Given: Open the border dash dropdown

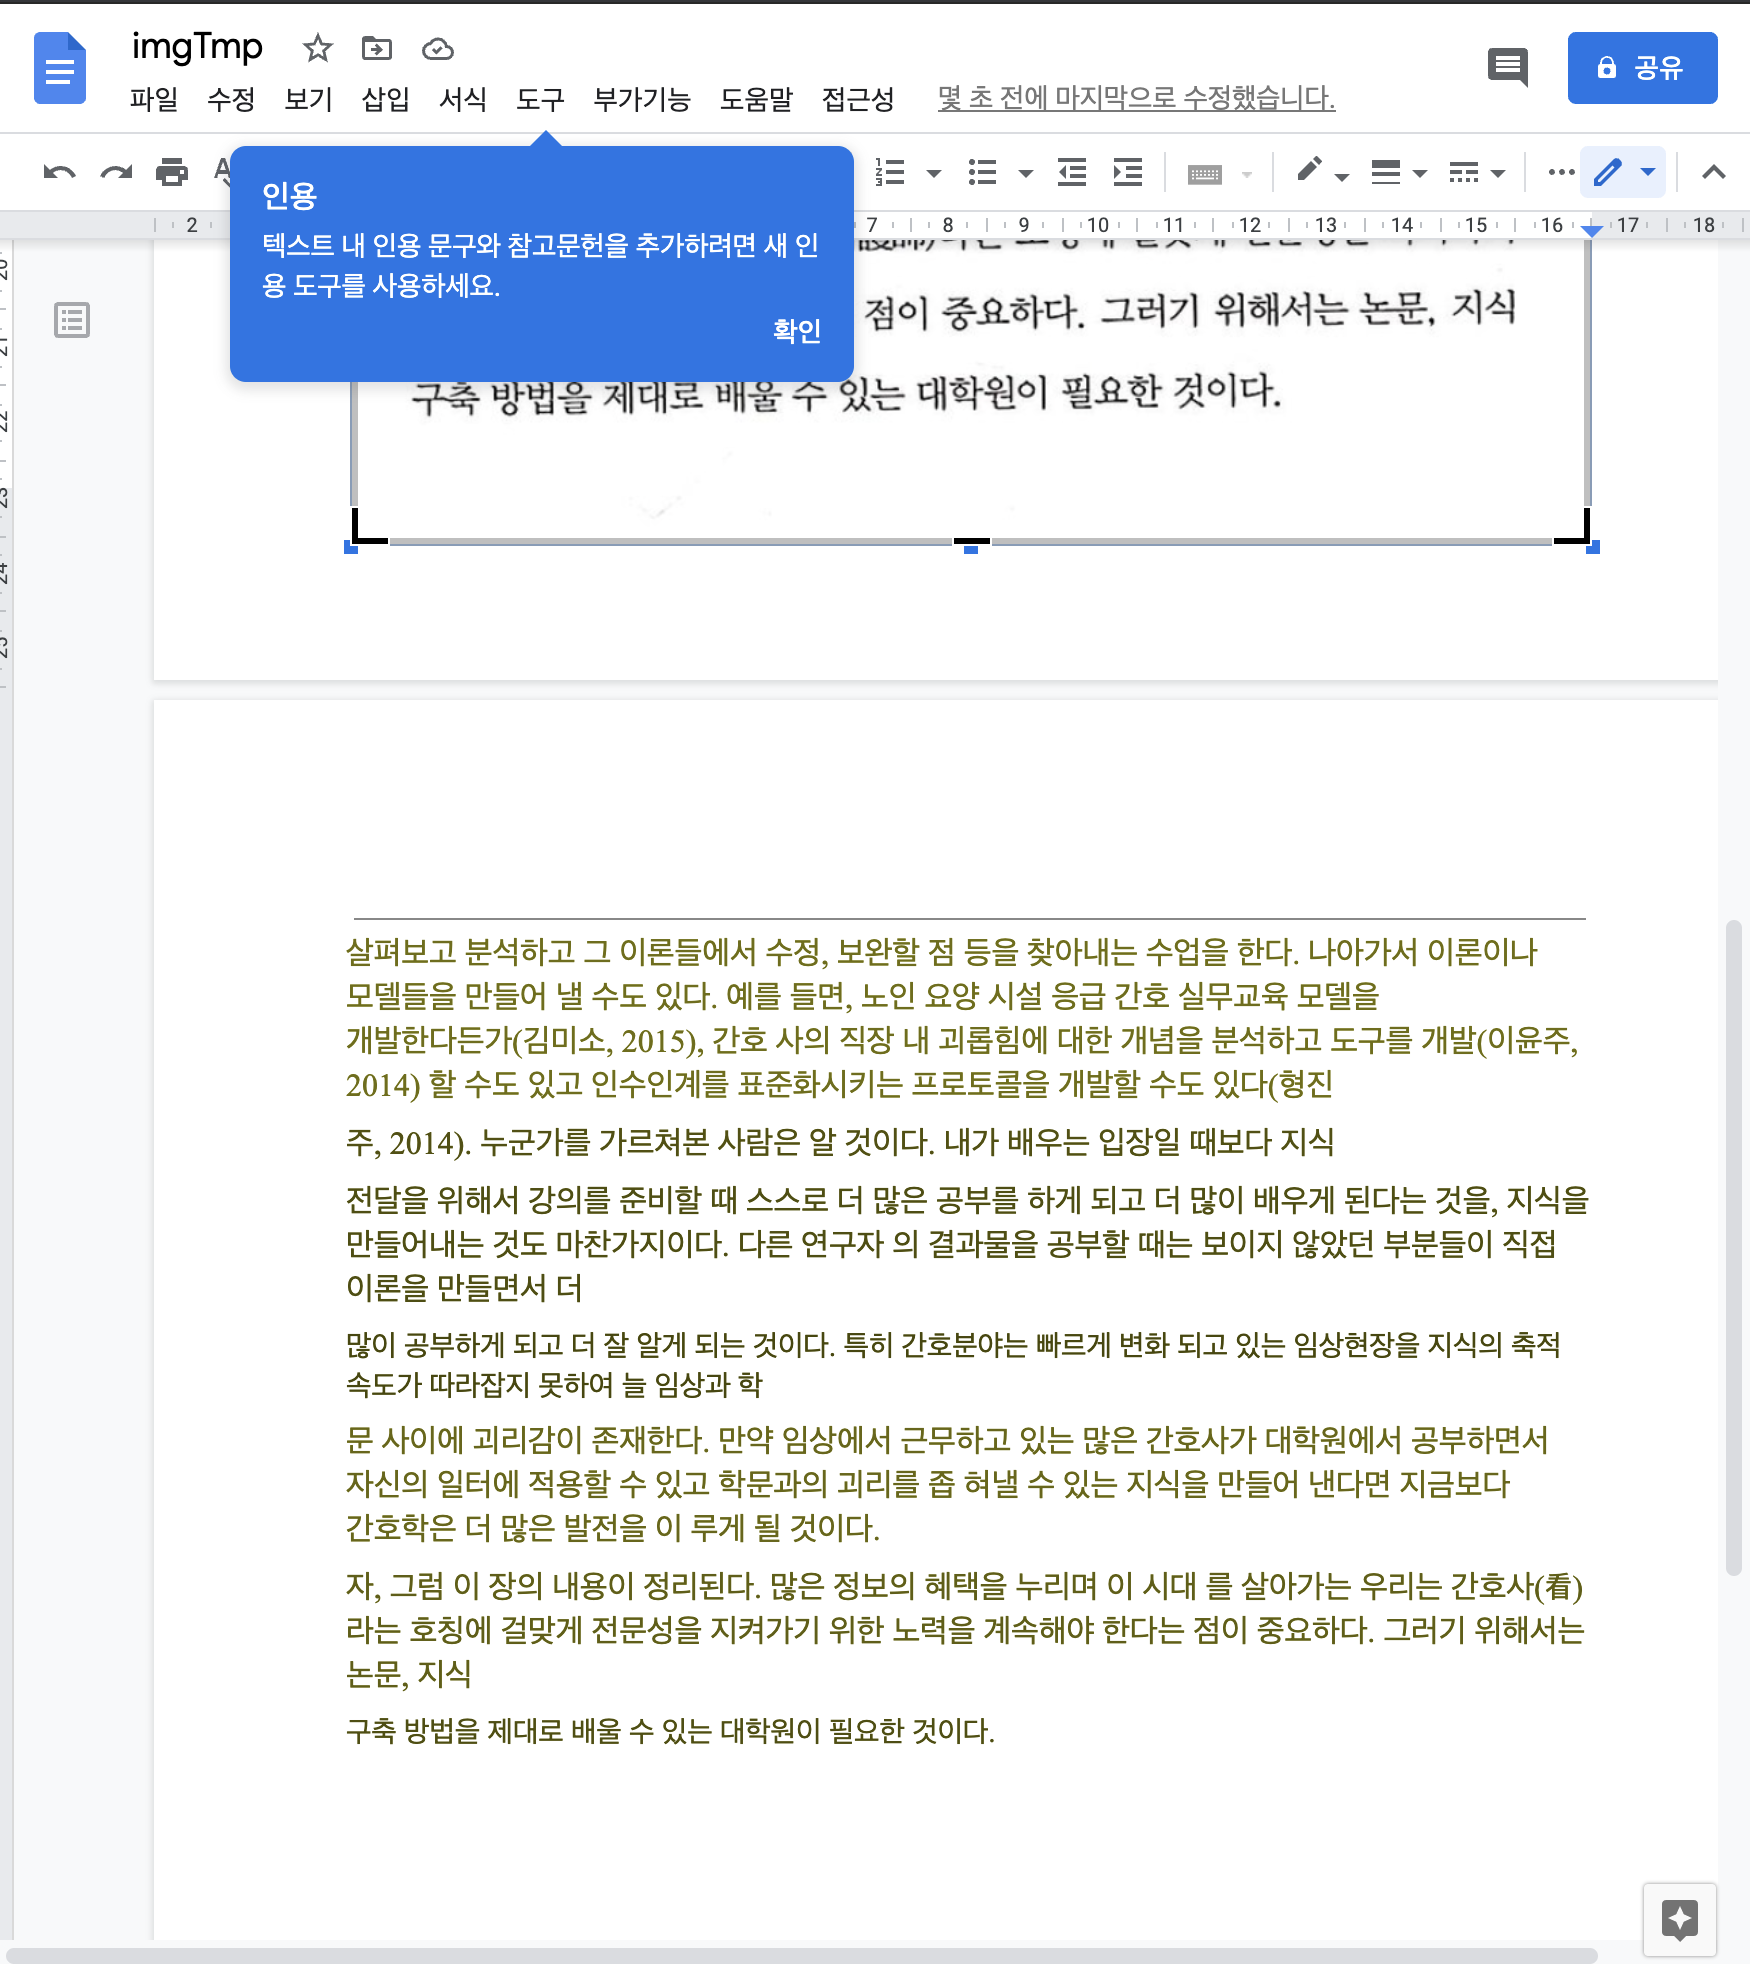Looking at the screenshot, I should pyautogui.click(x=1476, y=173).
